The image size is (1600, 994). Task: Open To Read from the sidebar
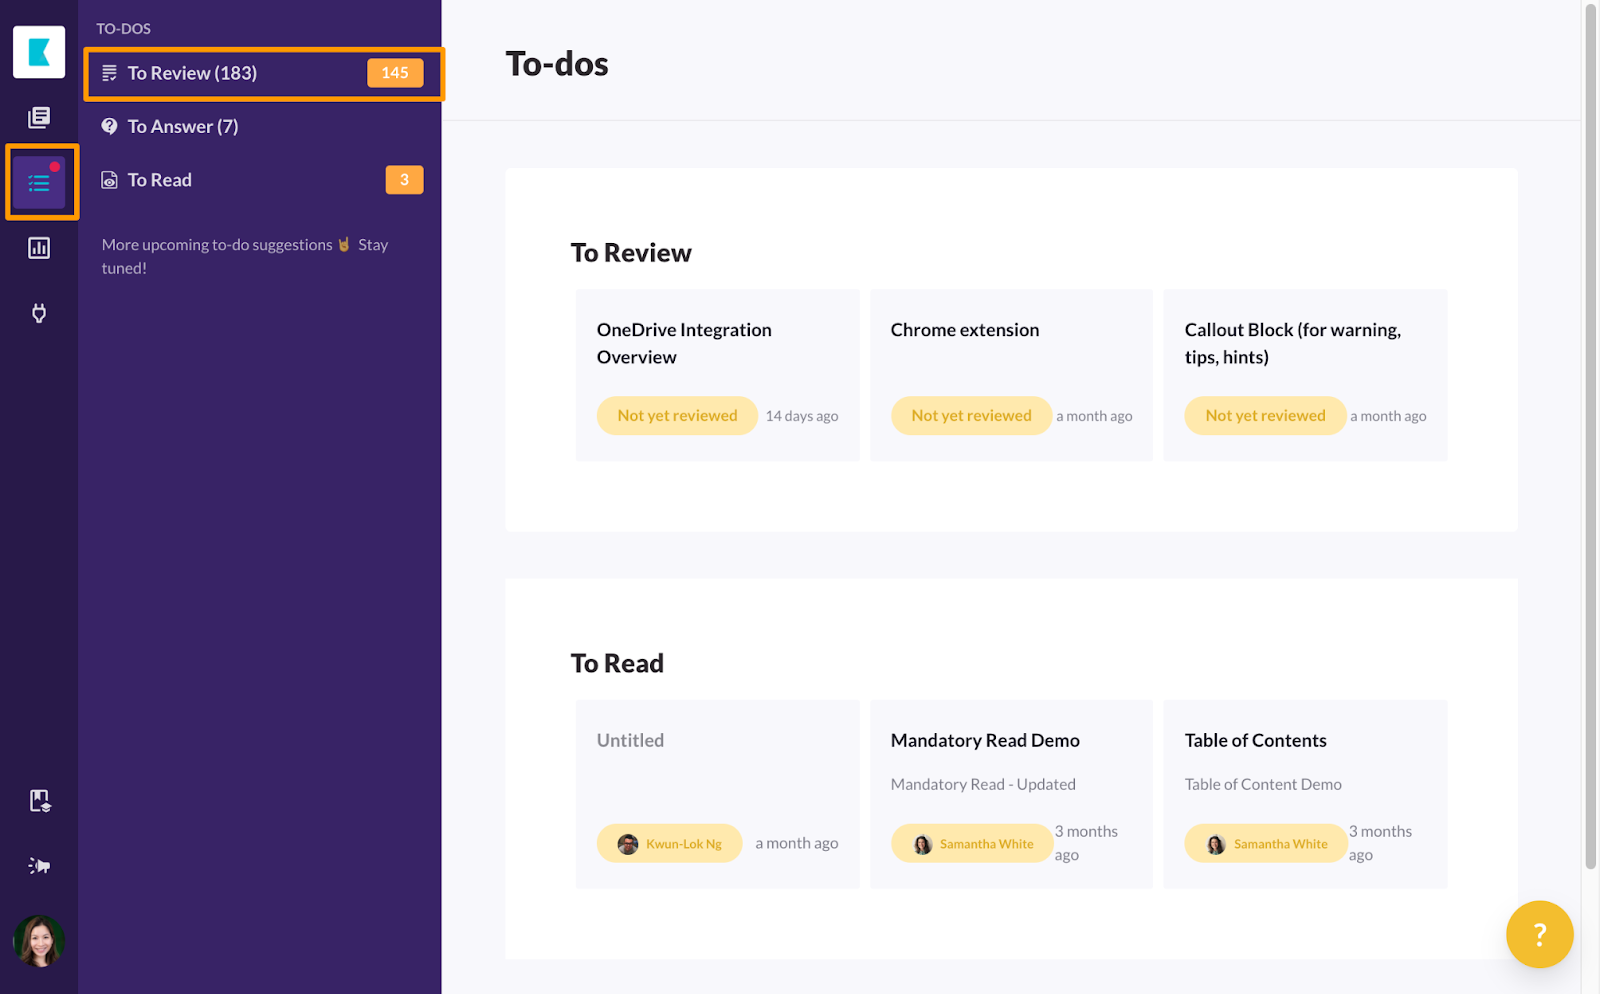tap(158, 179)
